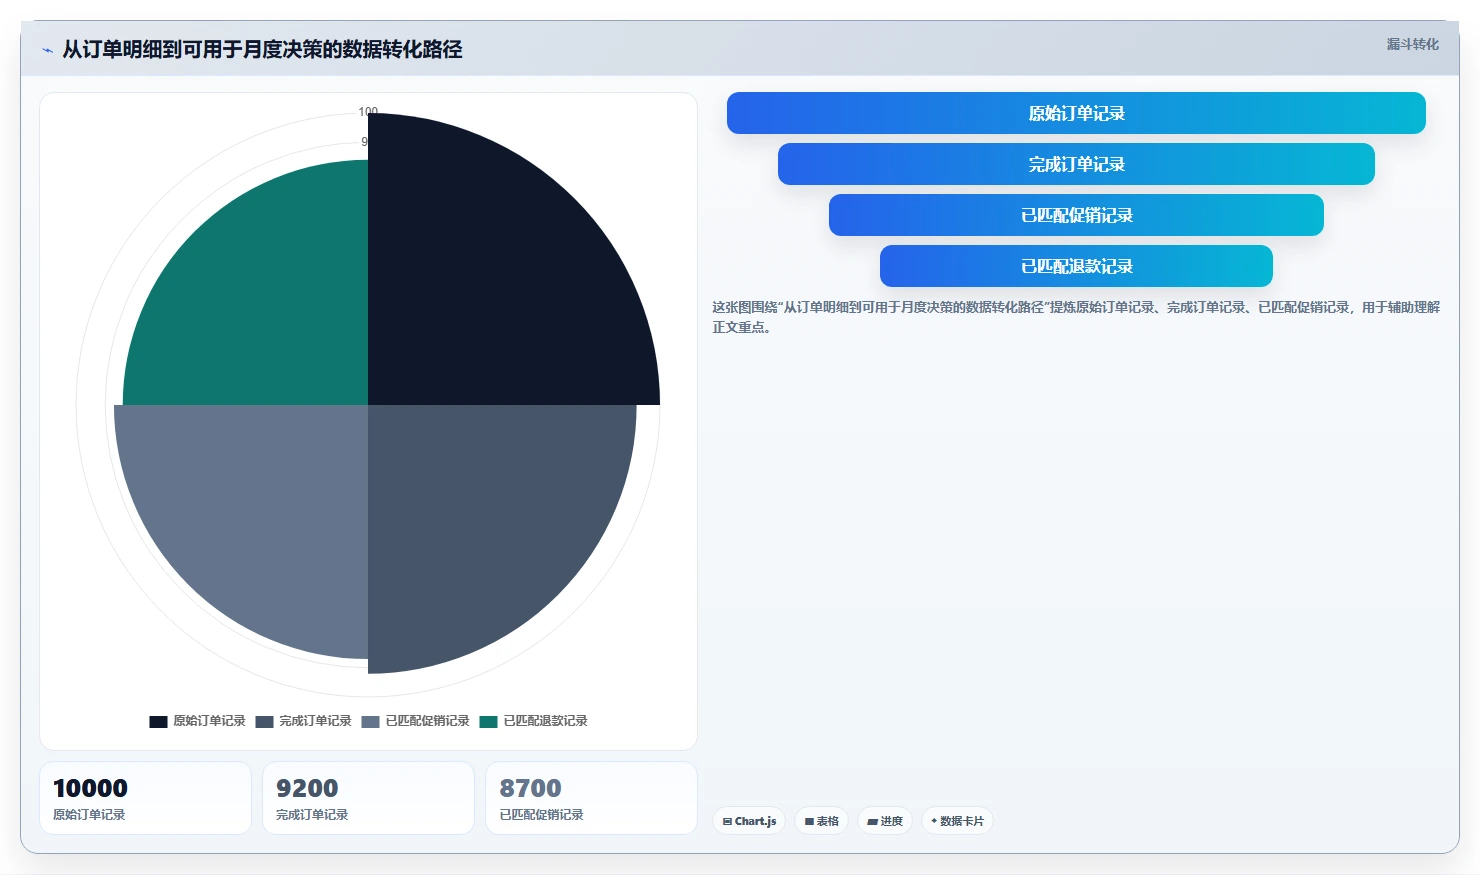Viewport: 1480px width, 875px height.
Task: Click the 数据卡片 tag
Action: [957, 821]
